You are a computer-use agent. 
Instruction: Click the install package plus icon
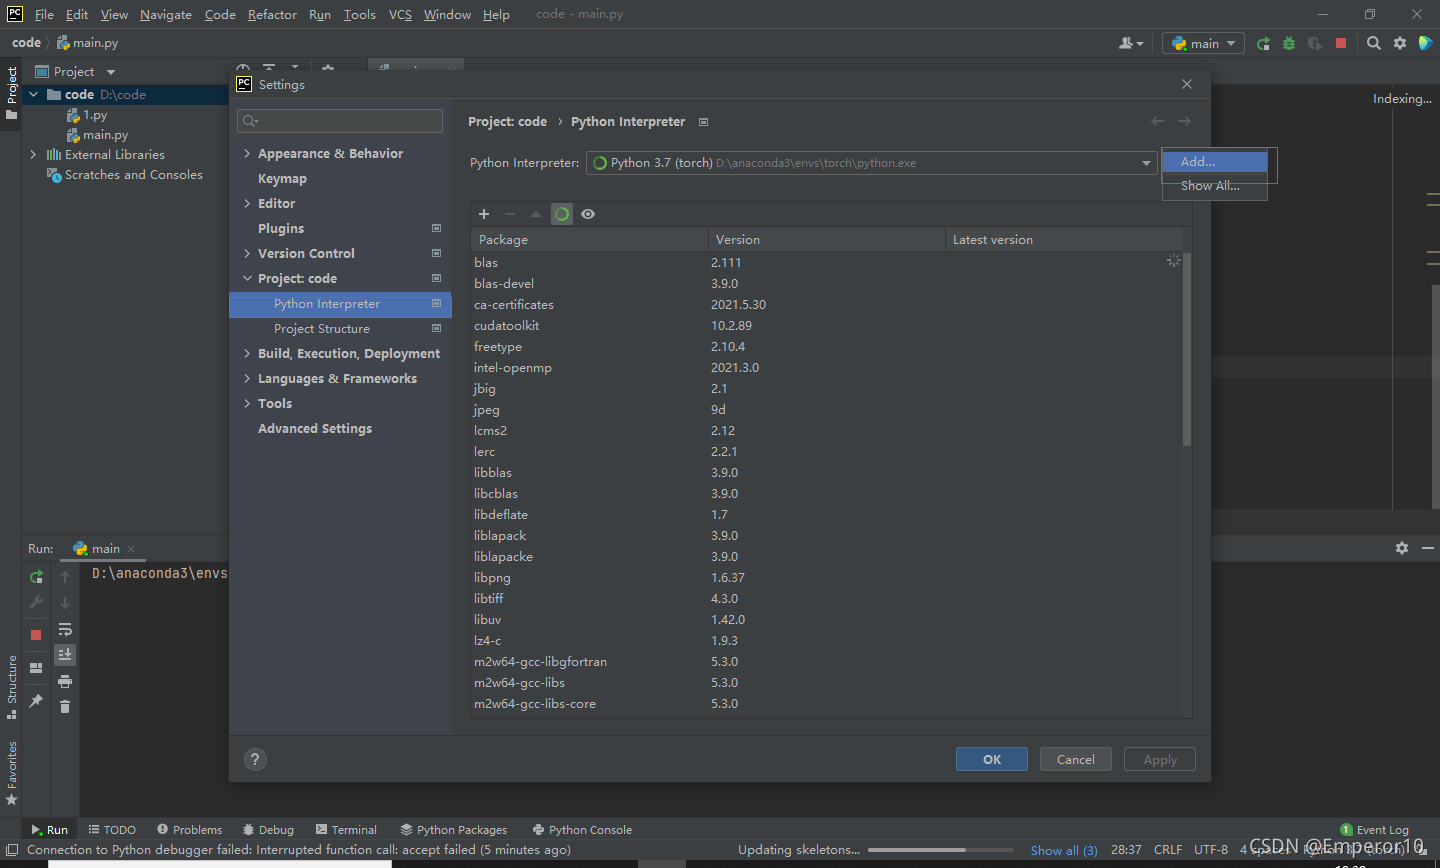[x=484, y=214]
